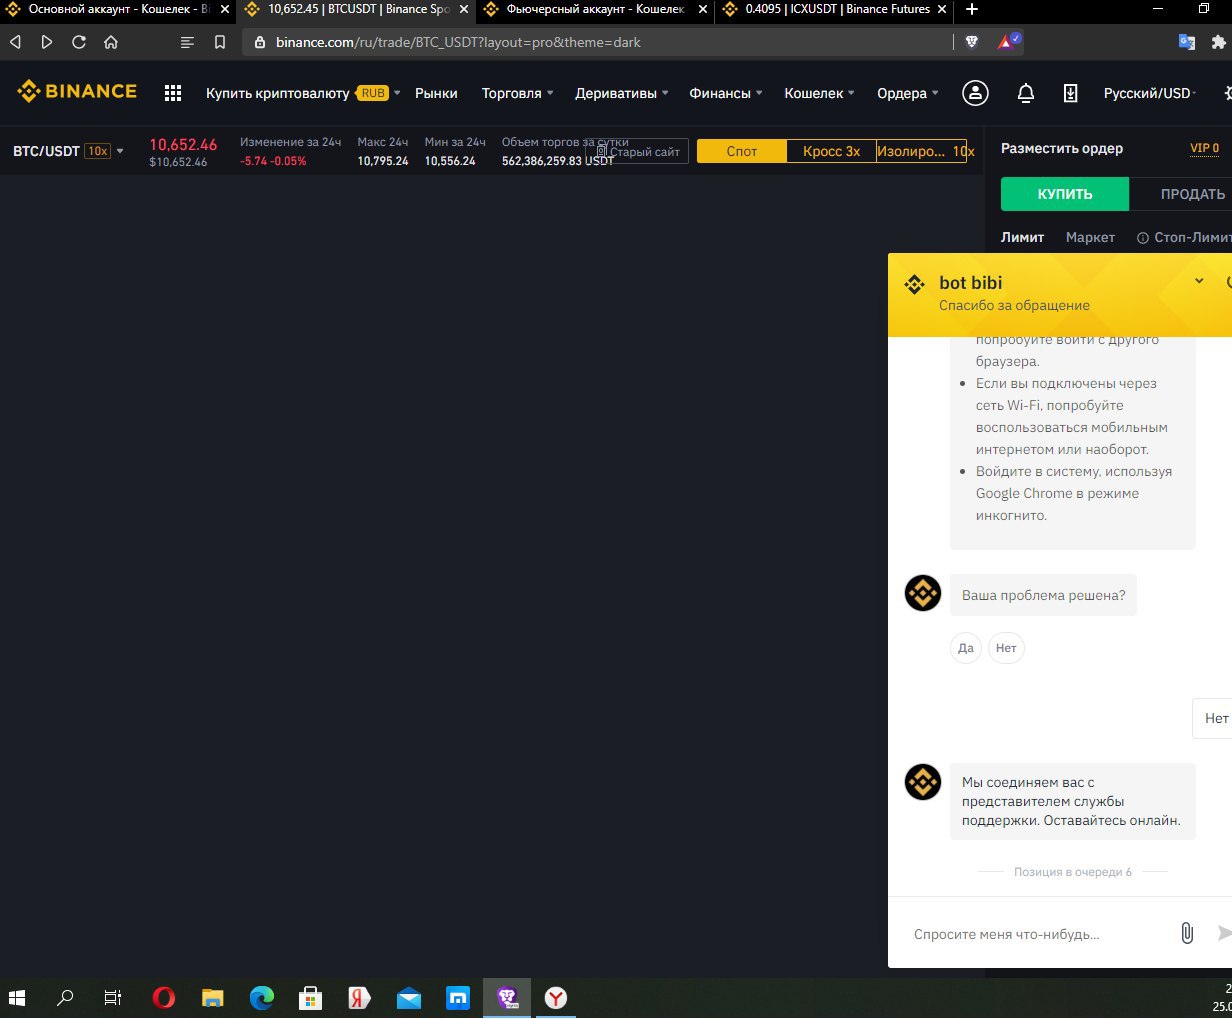Open File Explorer from the taskbar
This screenshot has width=1232, height=1019.
pos(212,997)
